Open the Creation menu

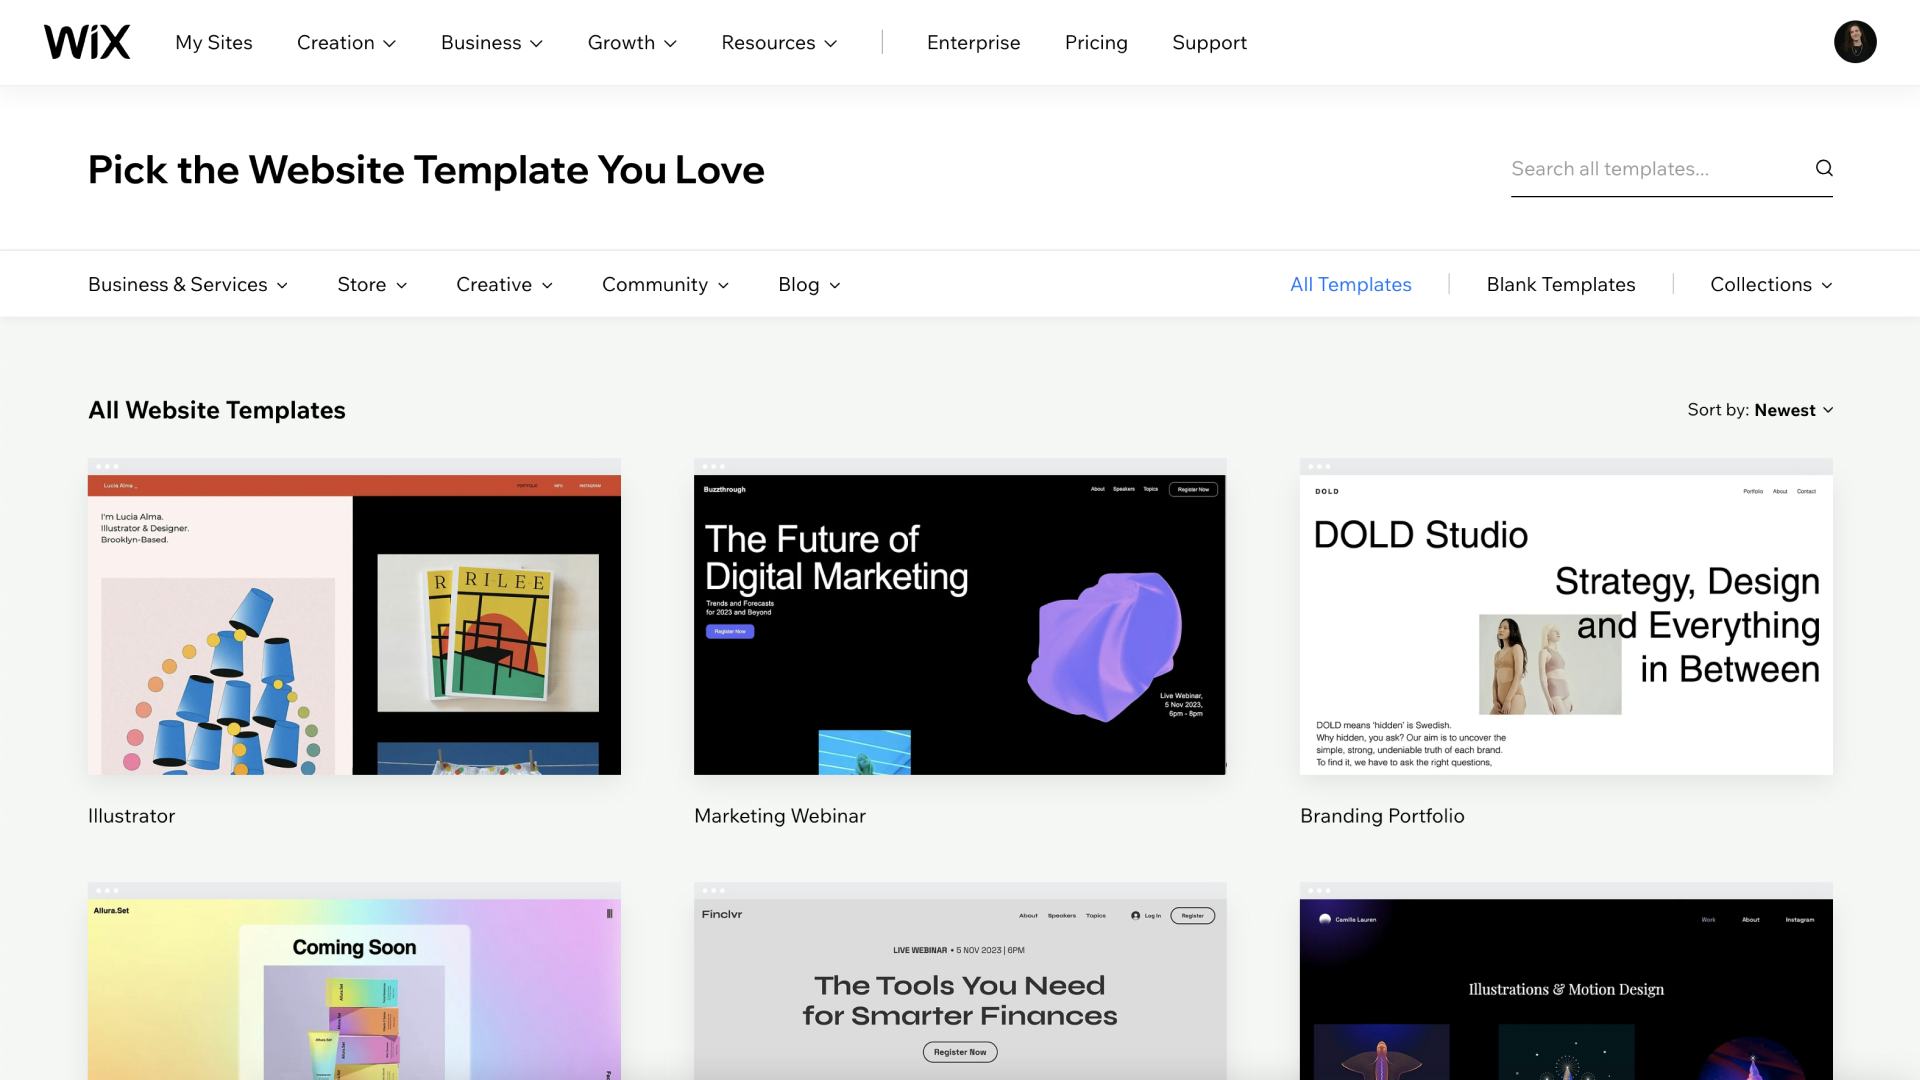pyautogui.click(x=346, y=43)
